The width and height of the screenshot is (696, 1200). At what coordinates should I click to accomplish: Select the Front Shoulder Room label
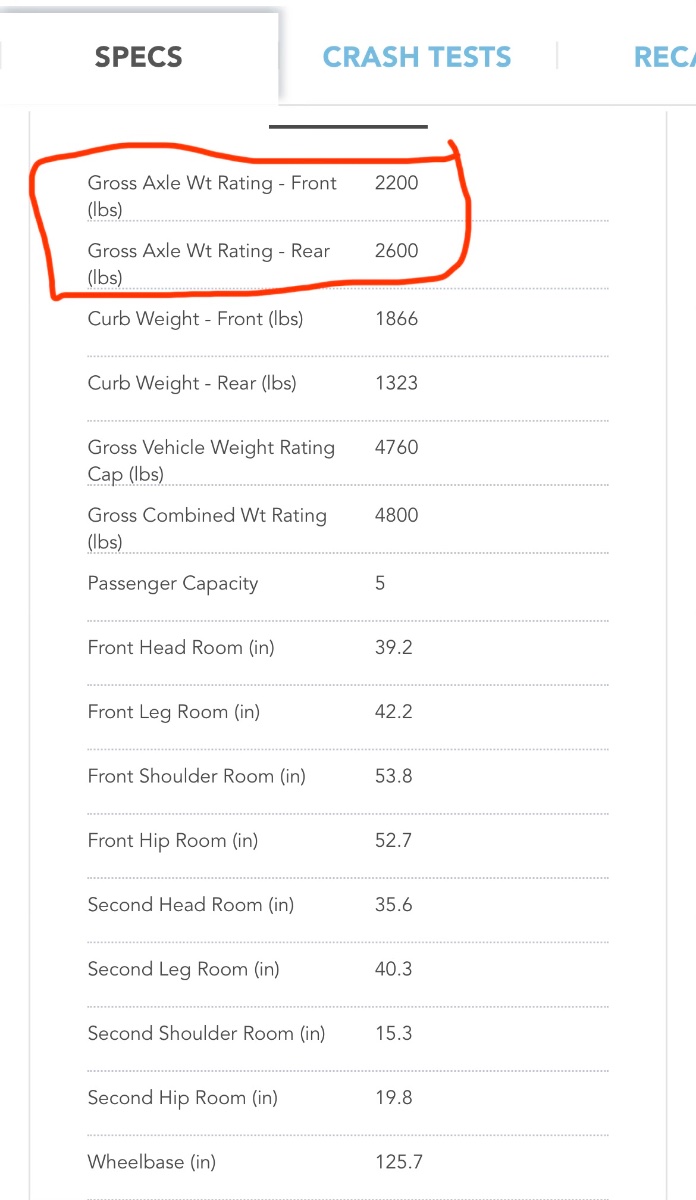tap(197, 776)
